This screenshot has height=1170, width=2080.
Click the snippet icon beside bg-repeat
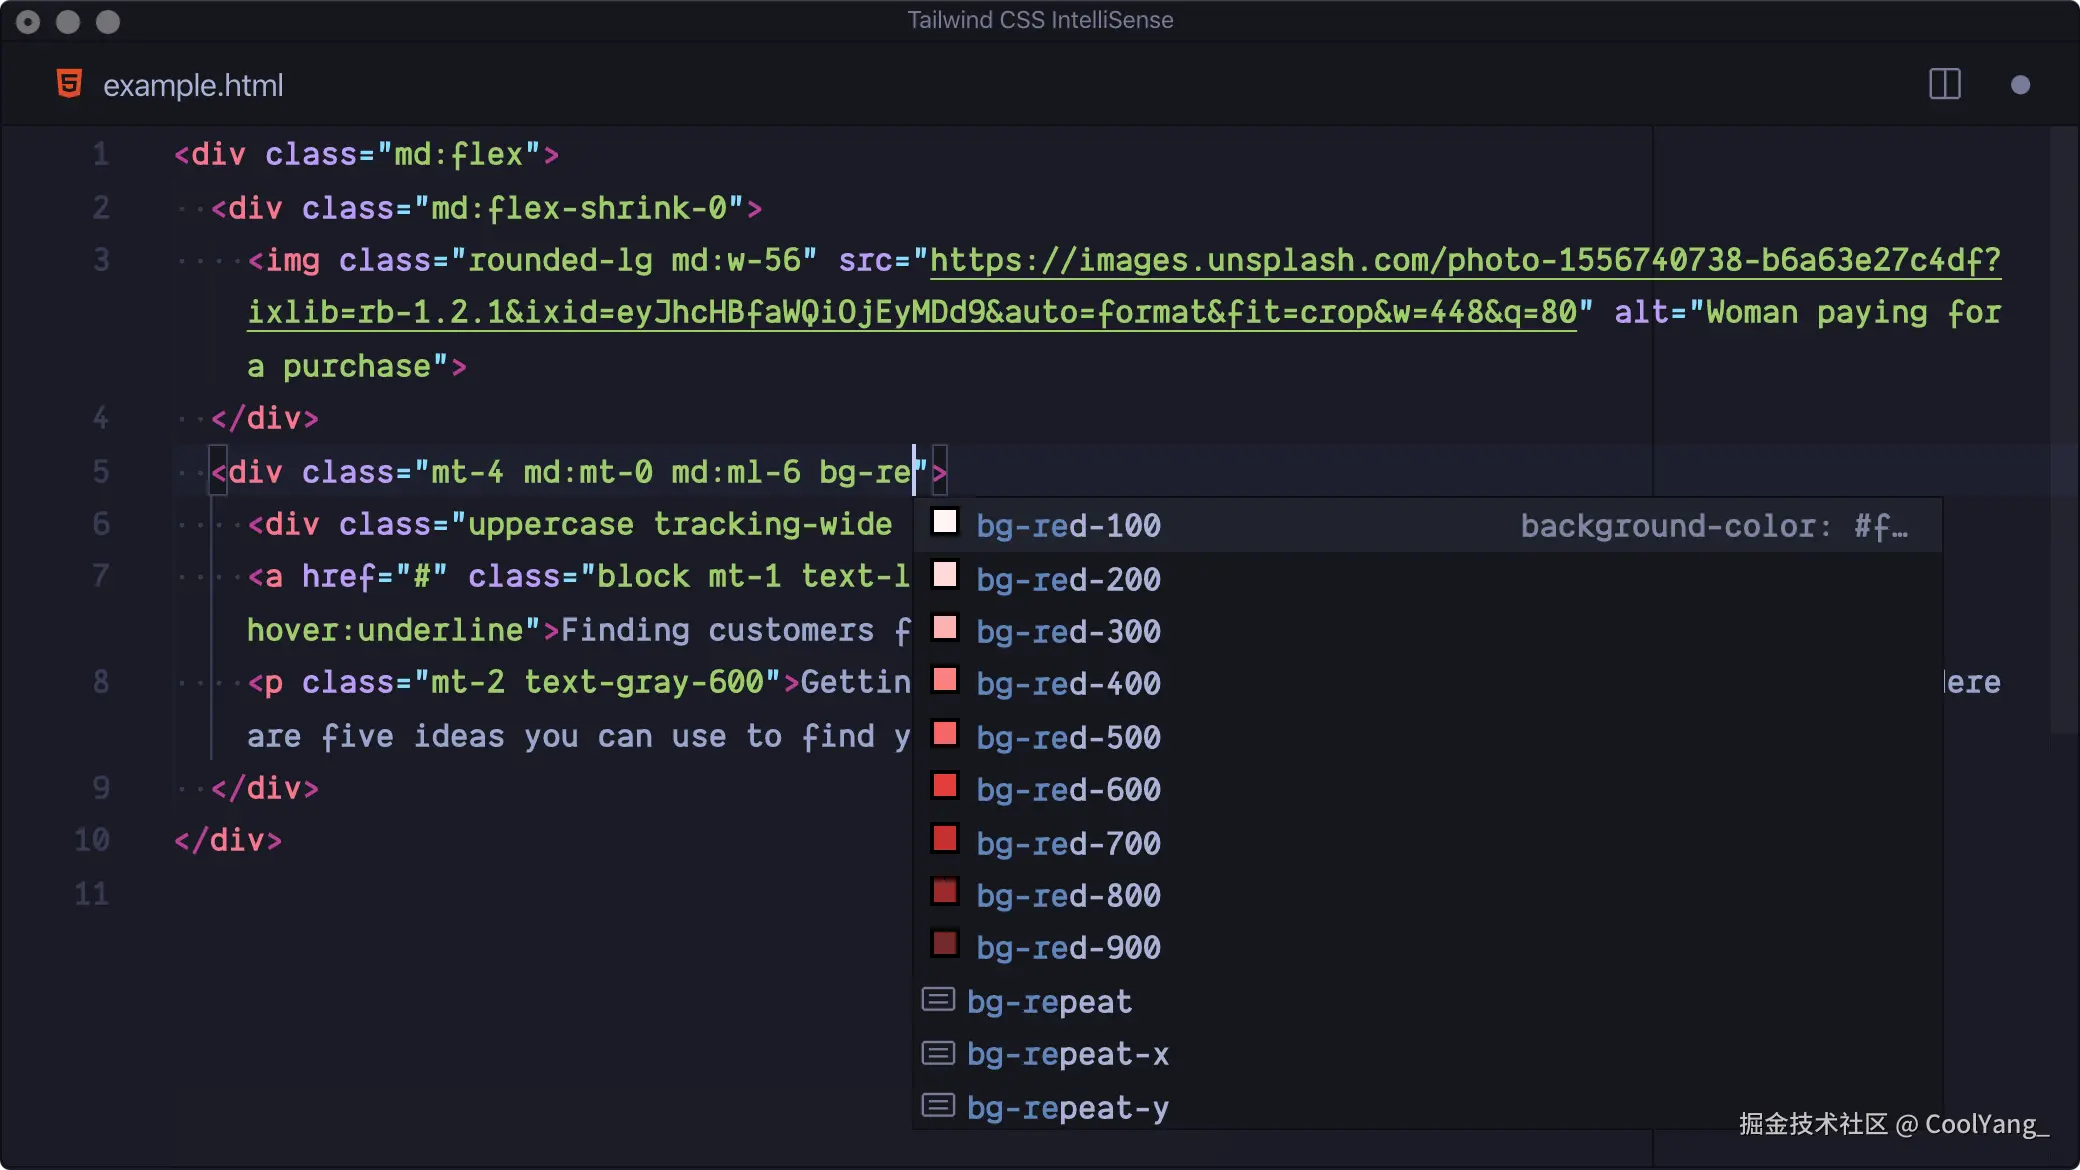[x=937, y=1000]
